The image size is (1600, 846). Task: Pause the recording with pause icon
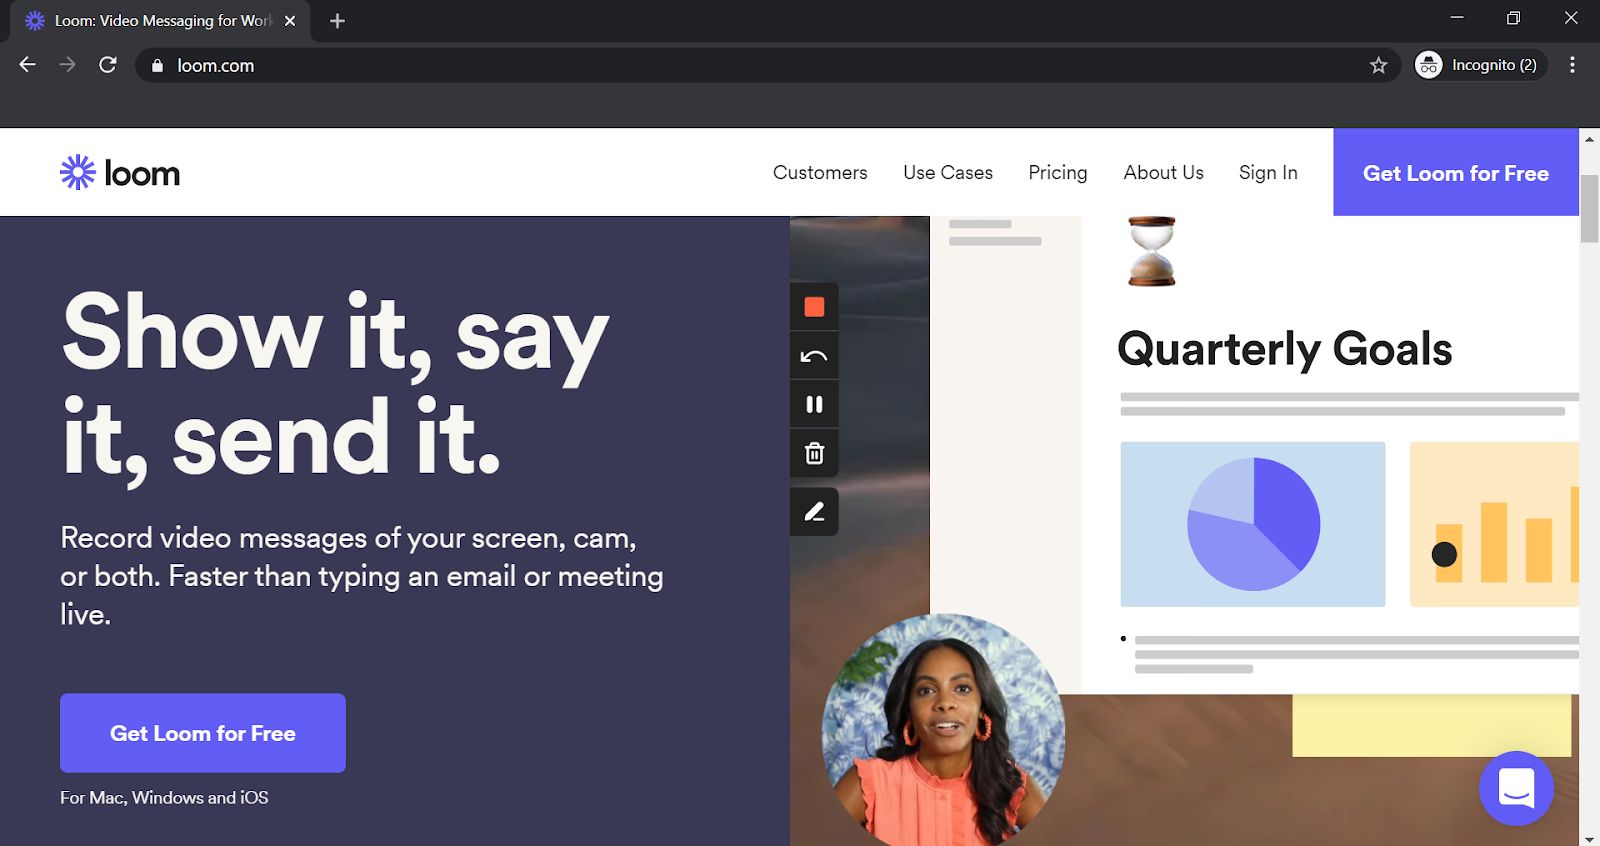click(814, 404)
